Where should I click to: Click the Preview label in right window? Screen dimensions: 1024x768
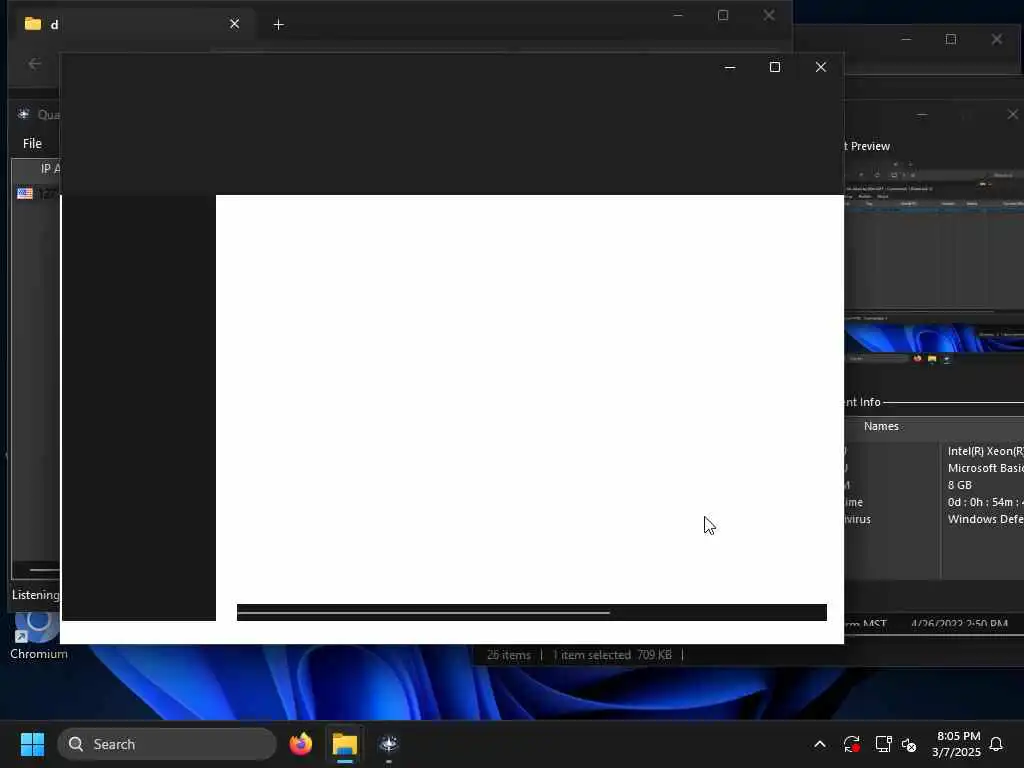870,146
